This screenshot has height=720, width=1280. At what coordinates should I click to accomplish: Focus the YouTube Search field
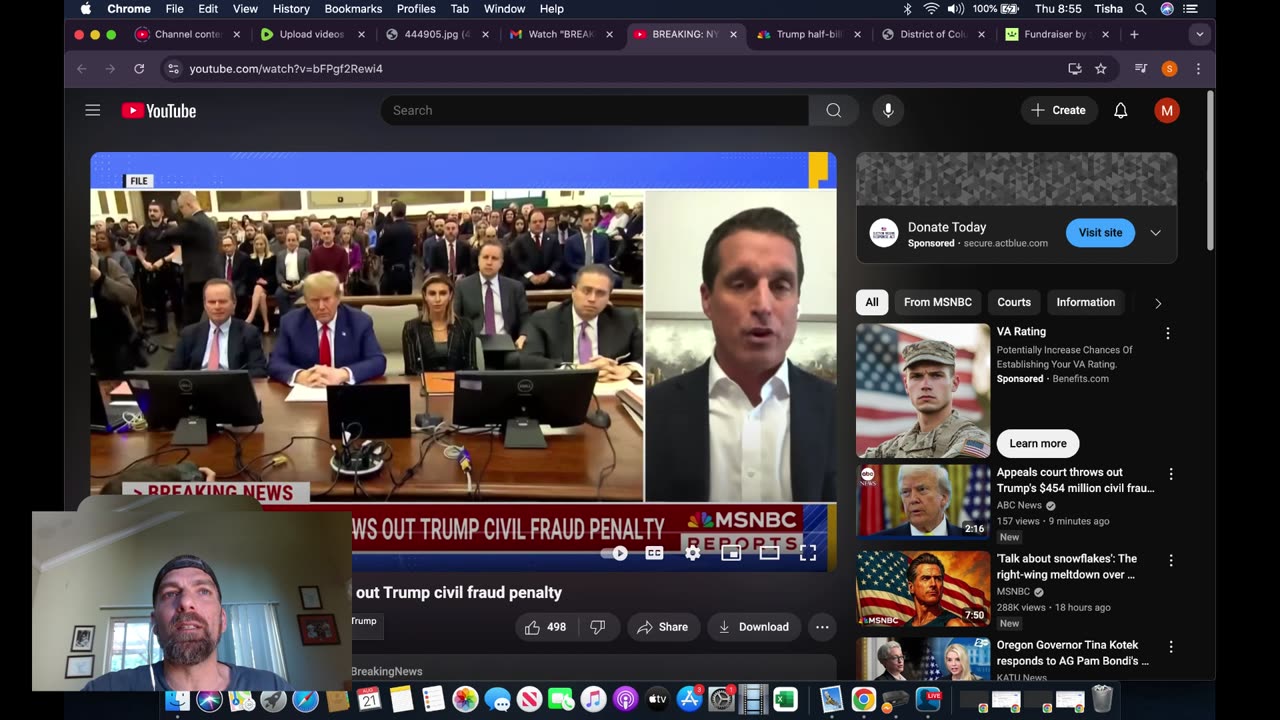click(x=594, y=110)
